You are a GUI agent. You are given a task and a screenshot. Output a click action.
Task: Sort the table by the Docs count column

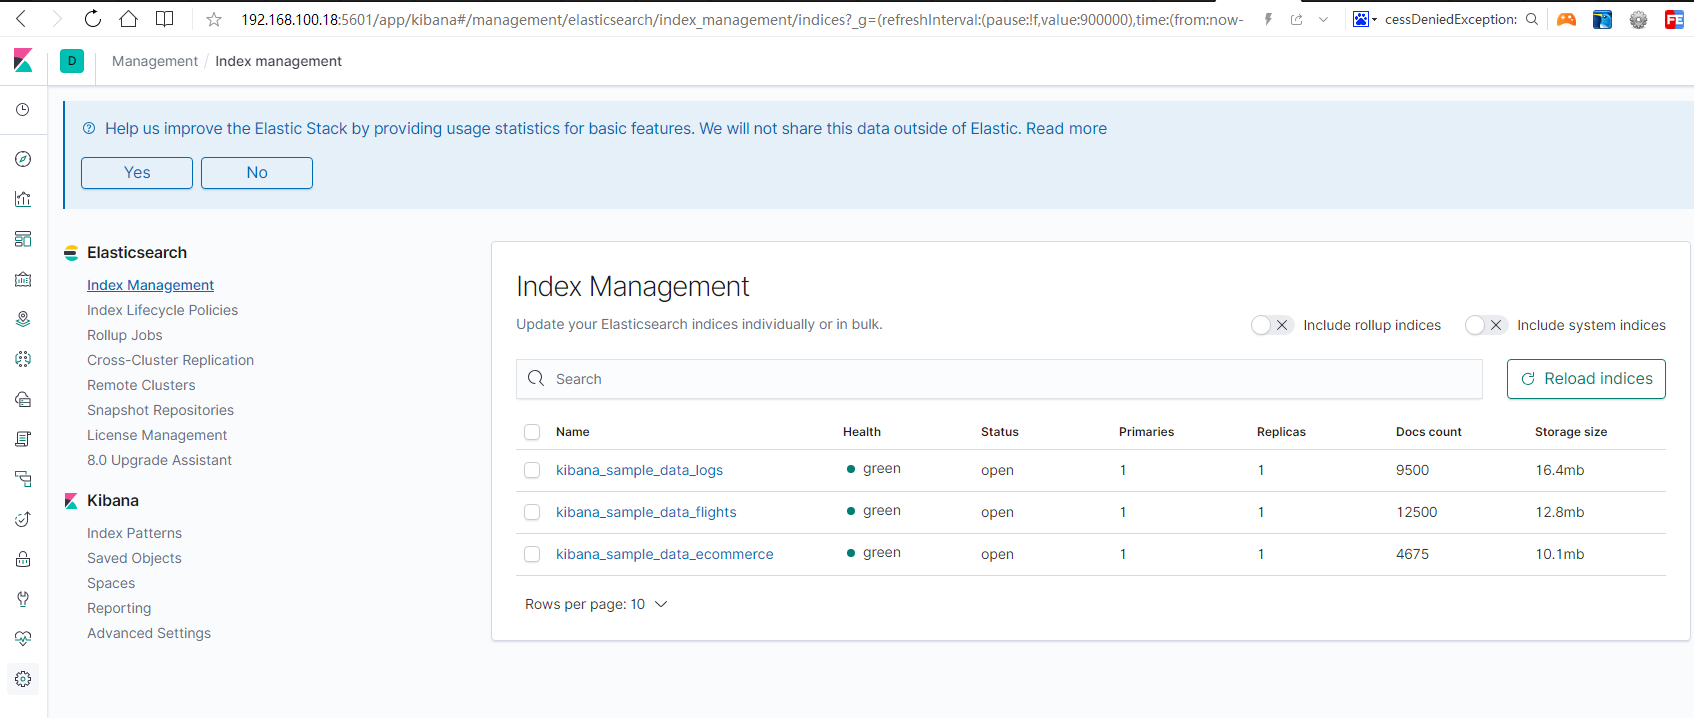(x=1428, y=432)
